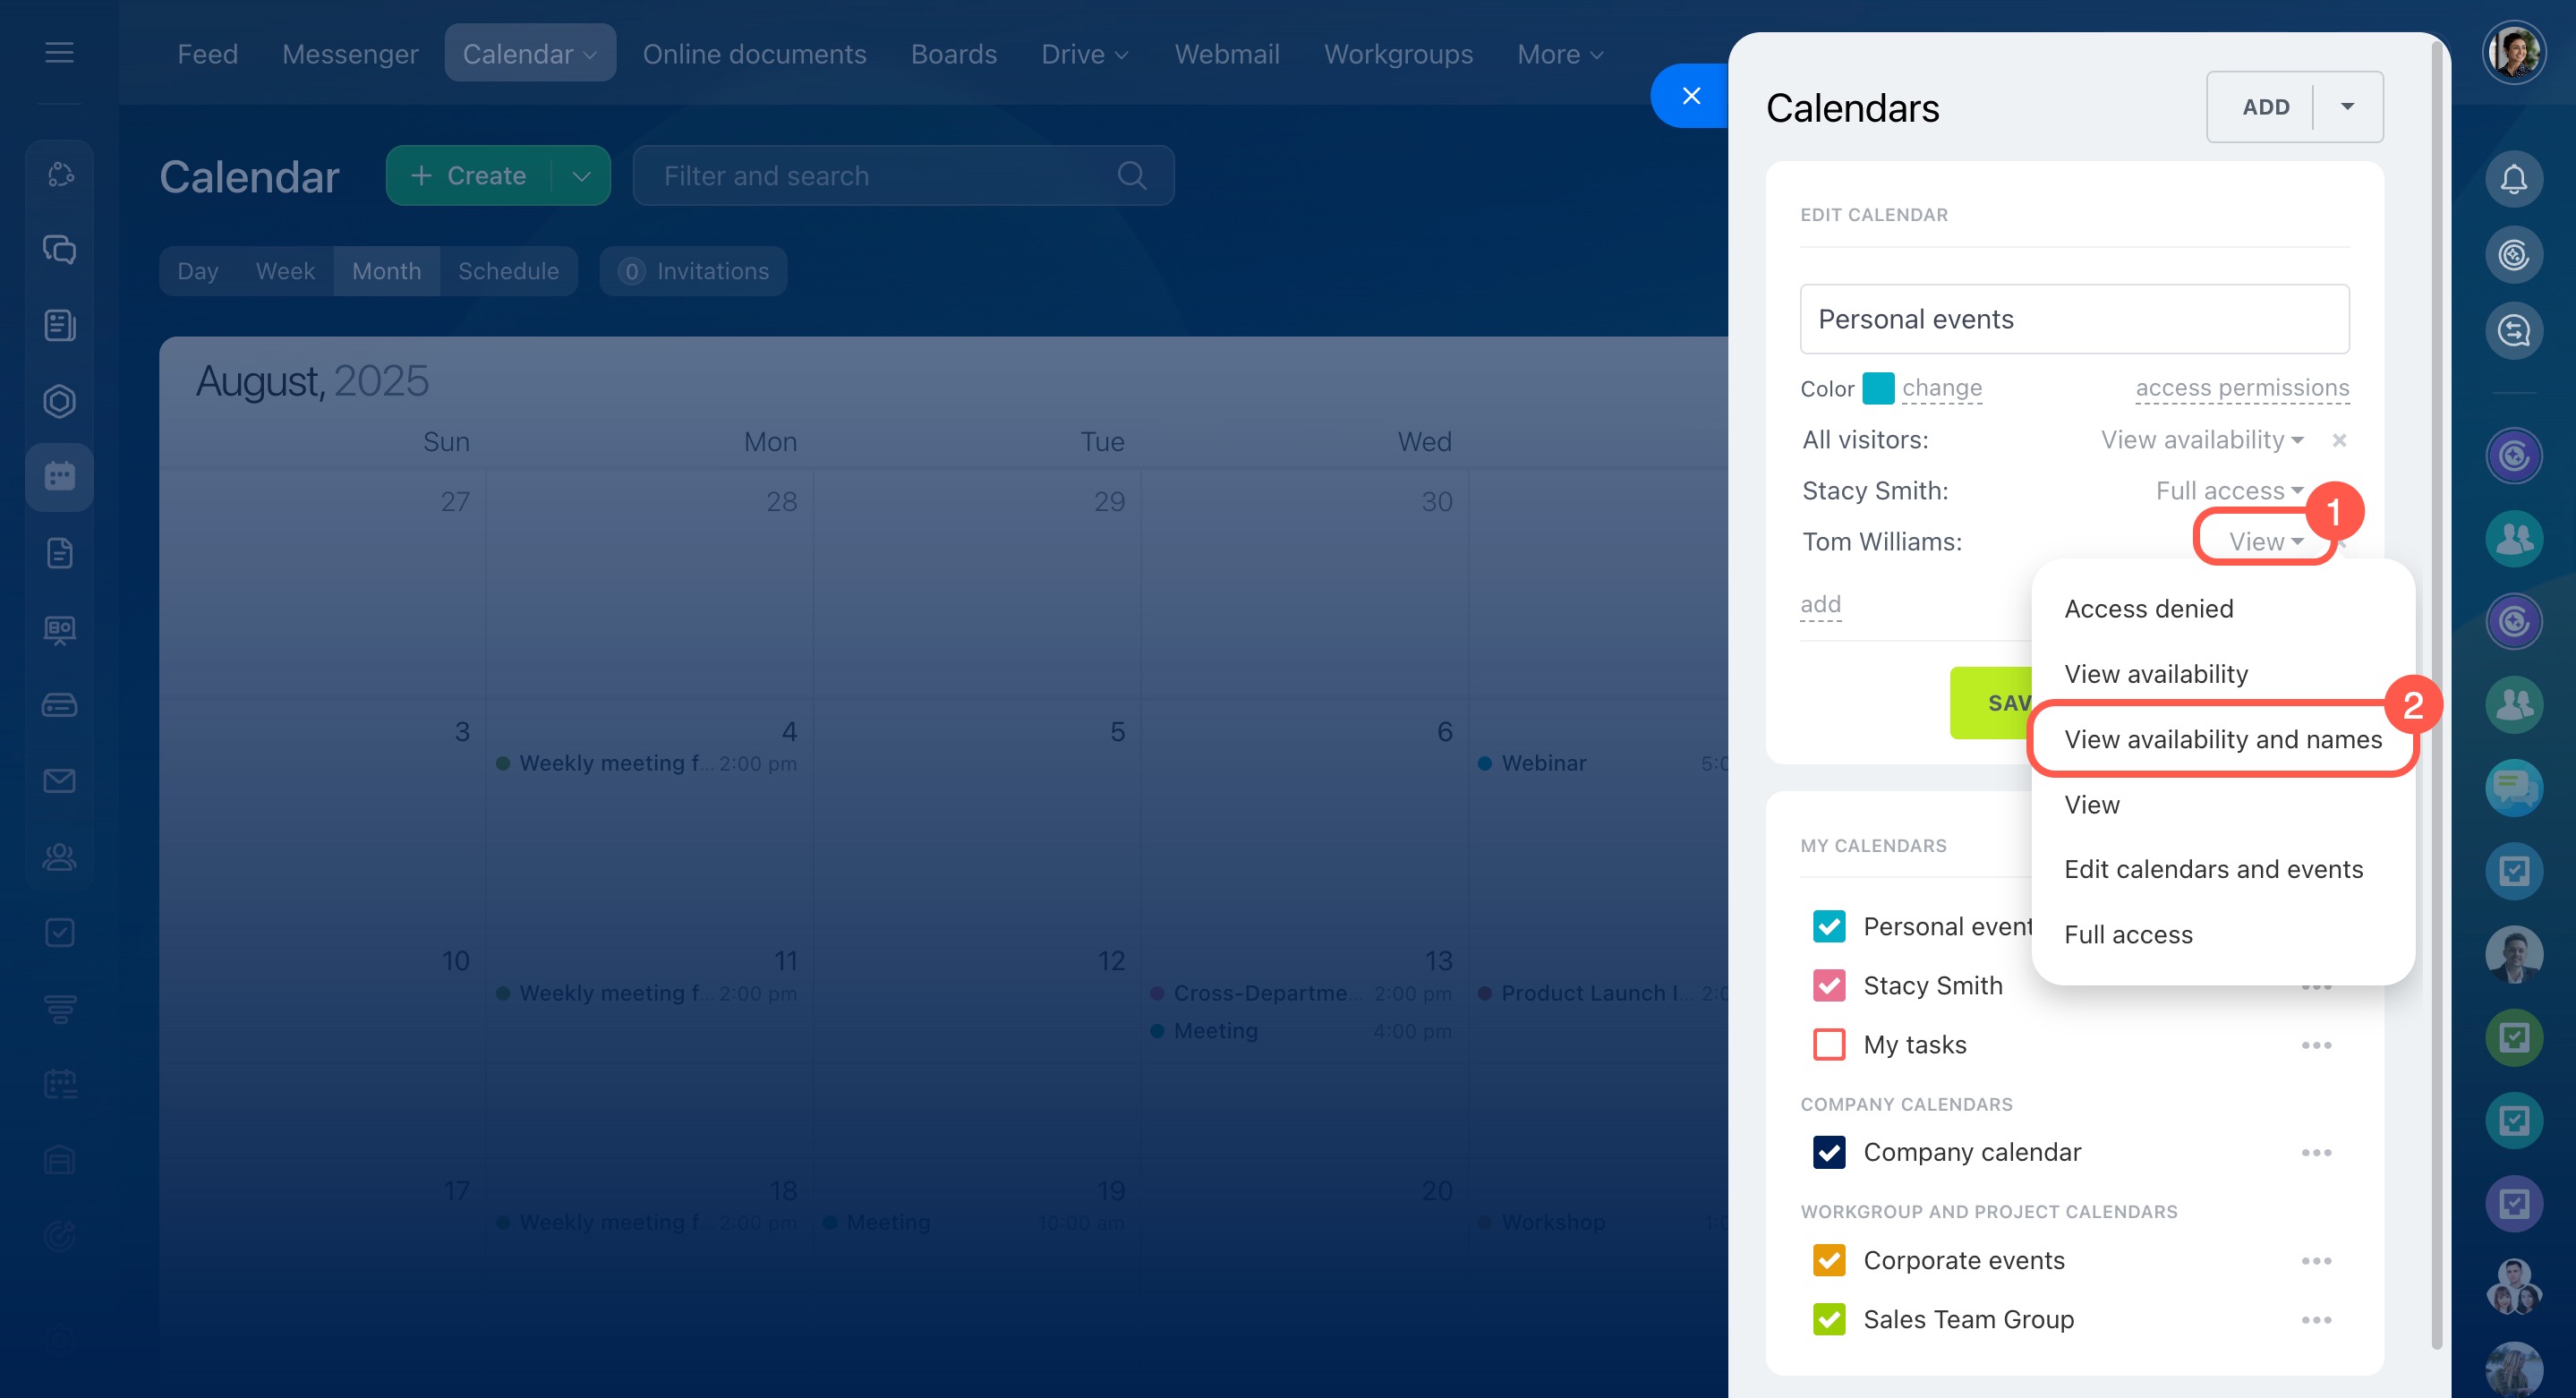Click the Personal events name input field
The width and height of the screenshot is (2576, 1398).
(x=2073, y=319)
